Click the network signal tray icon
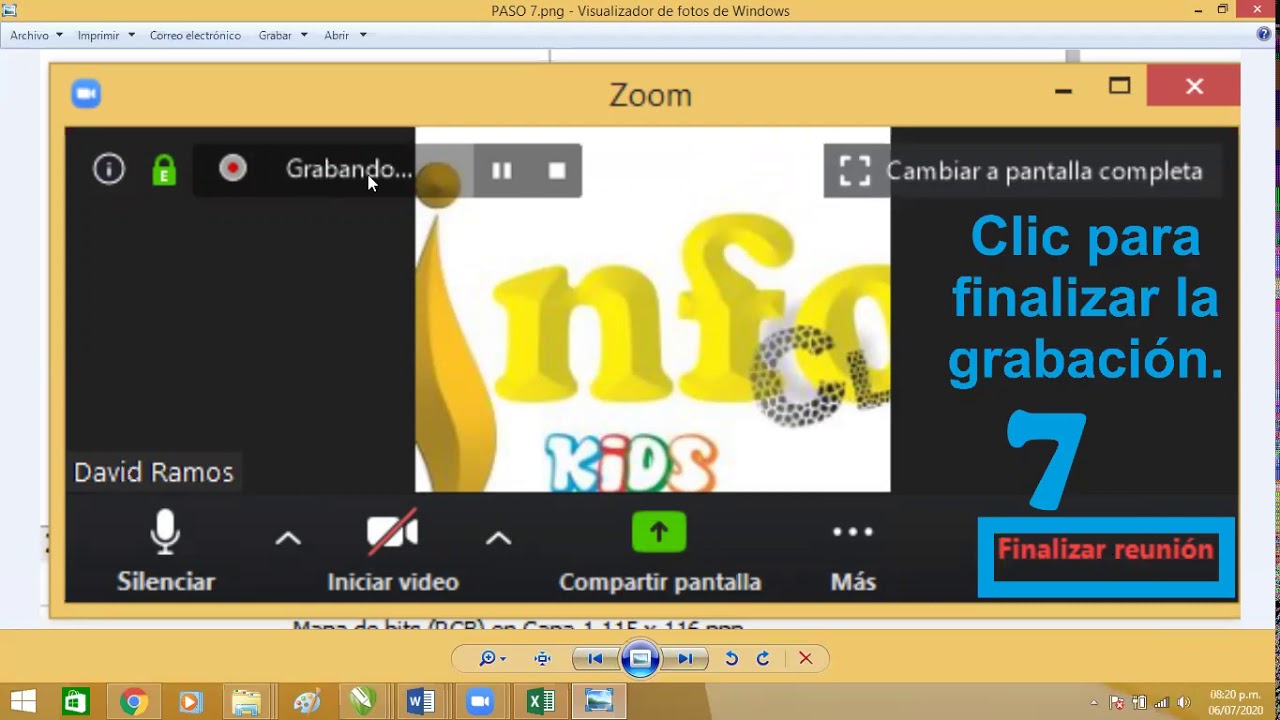 pyautogui.click(x=1161, y=702)
